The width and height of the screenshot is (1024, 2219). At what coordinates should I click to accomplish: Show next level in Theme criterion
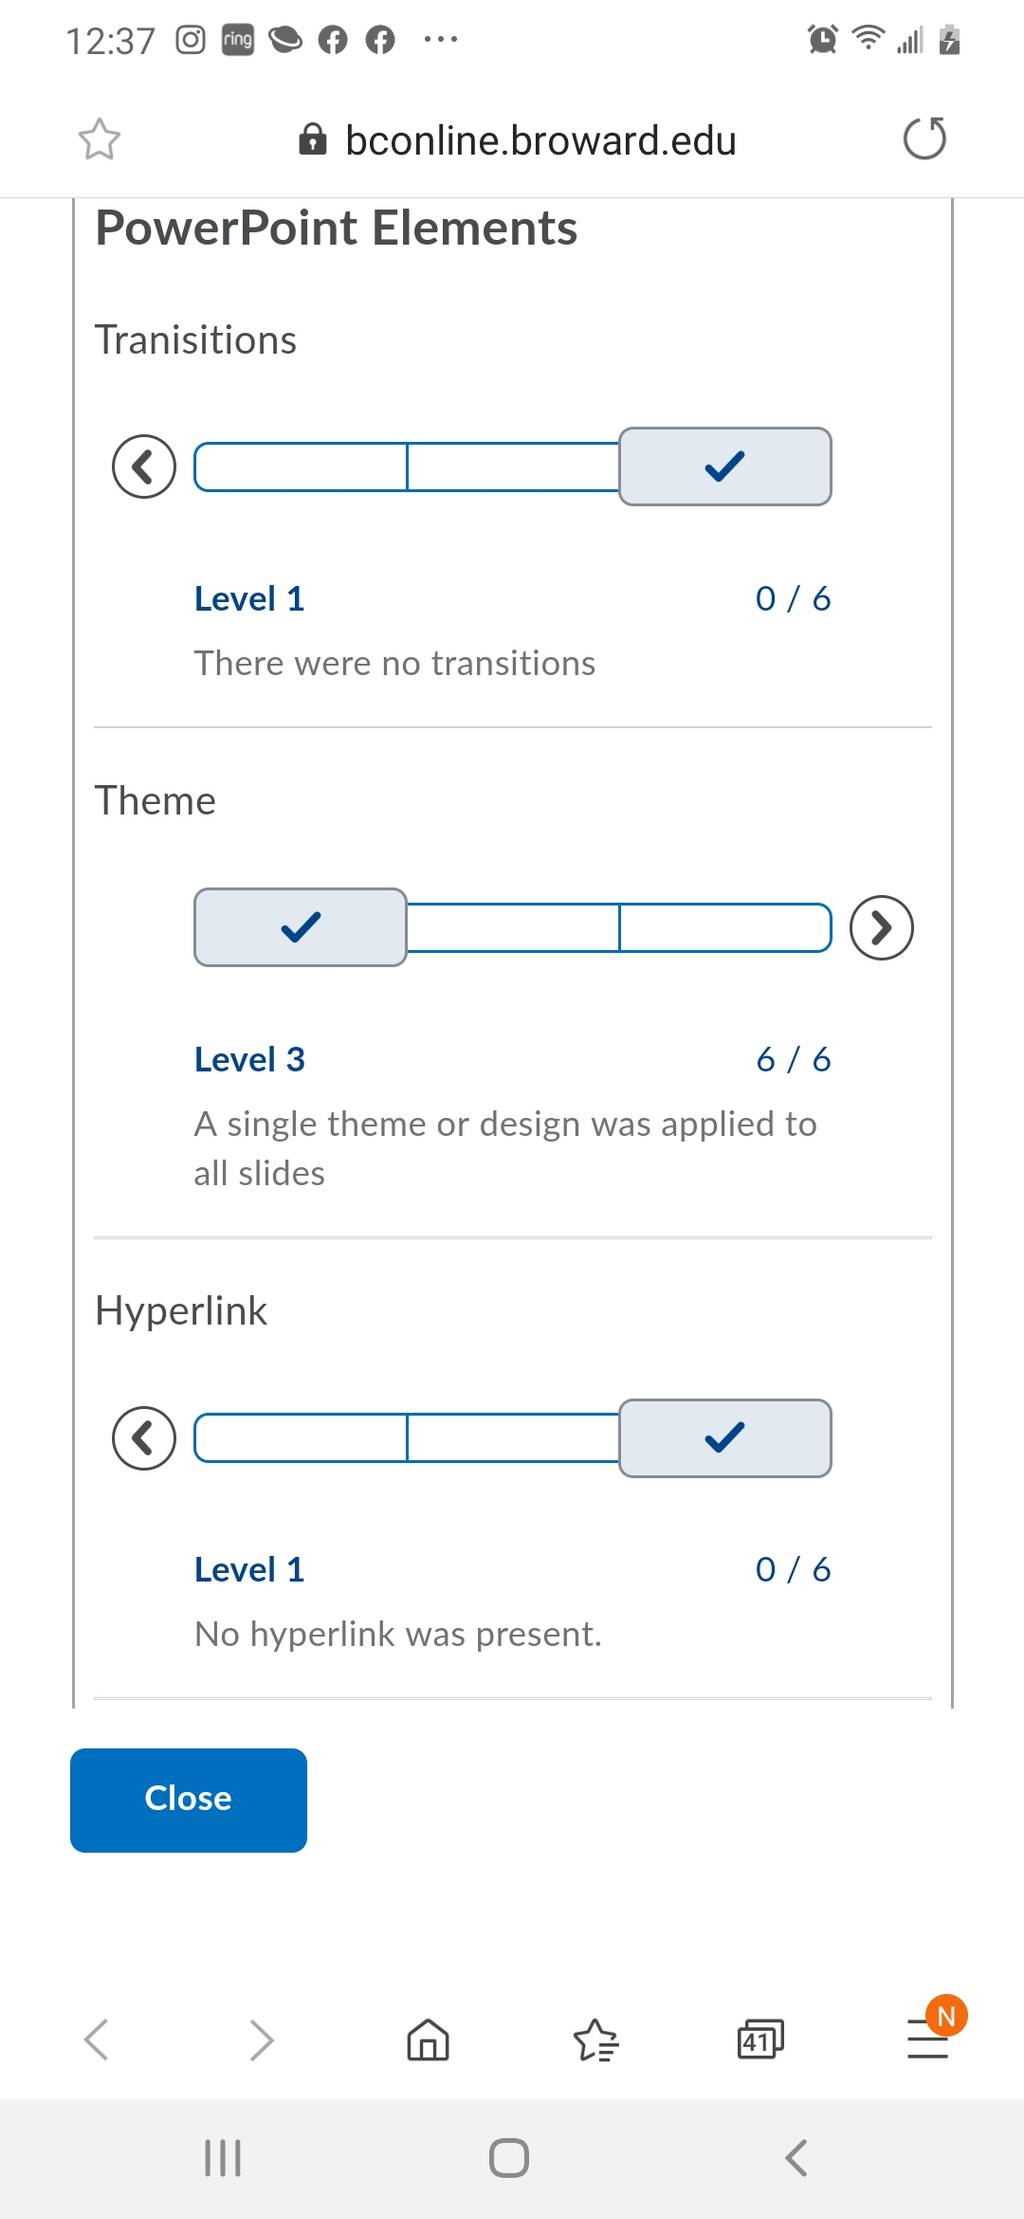coord(881,927)
